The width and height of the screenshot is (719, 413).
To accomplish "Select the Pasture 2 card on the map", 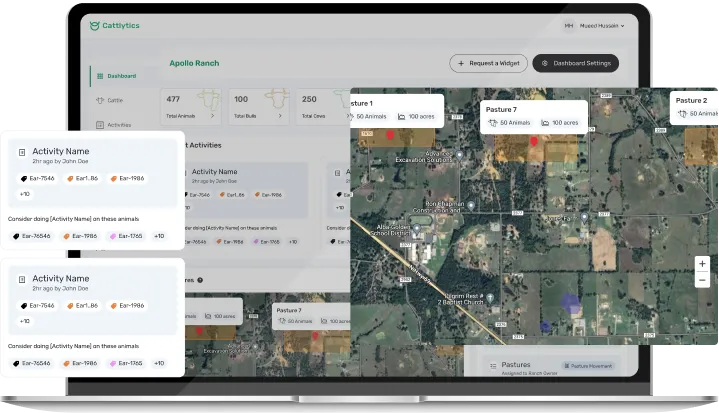I will coord(694,107).
